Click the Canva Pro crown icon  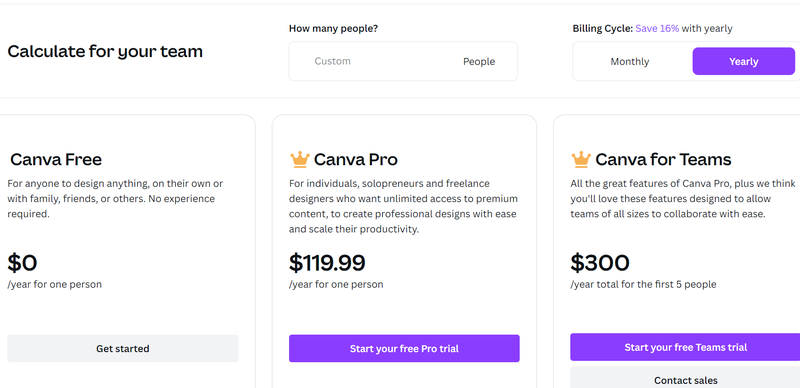(299, 160)
